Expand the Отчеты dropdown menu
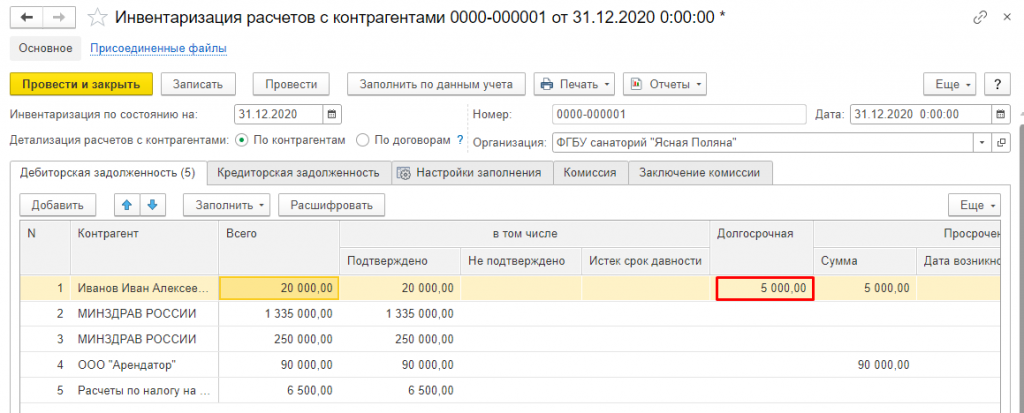Image resolution: width=1024 pixels, height=413 pixels. click(x=665, y=84)
